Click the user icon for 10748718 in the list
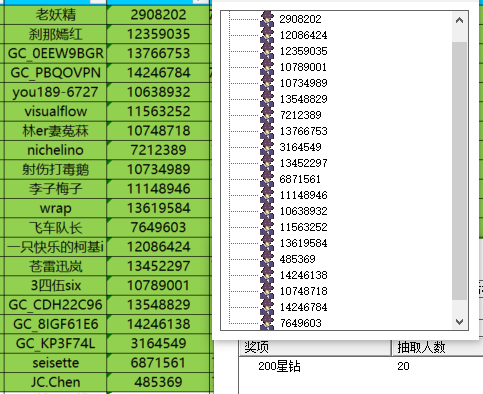Screen dimensions: 483x394 tap(267, 291)
